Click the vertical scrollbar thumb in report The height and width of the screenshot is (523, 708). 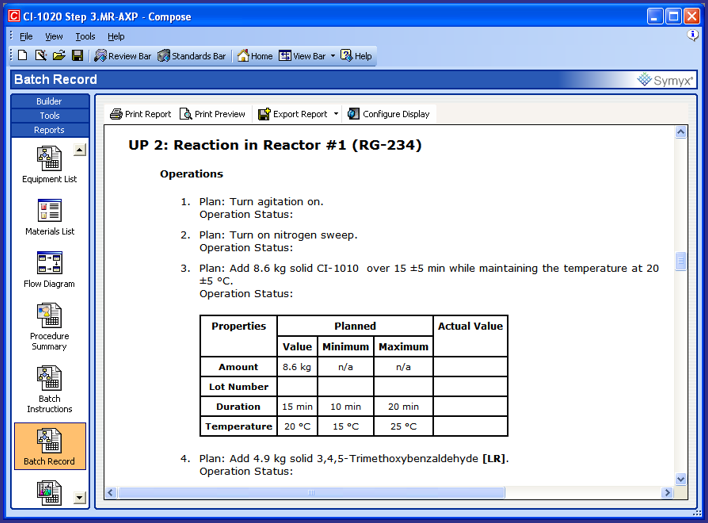[681, 262]
